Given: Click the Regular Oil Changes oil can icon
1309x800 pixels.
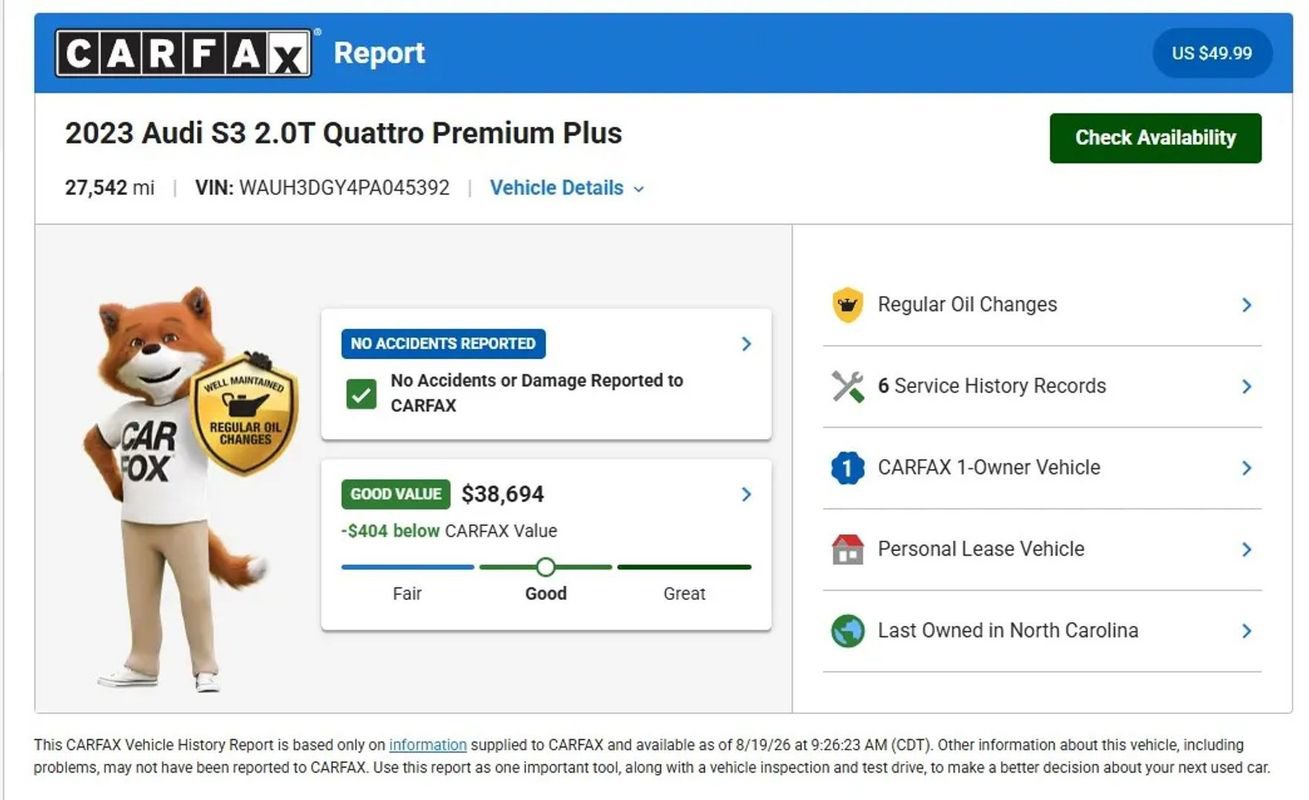Looking at the screenshot, I should 847,305.
